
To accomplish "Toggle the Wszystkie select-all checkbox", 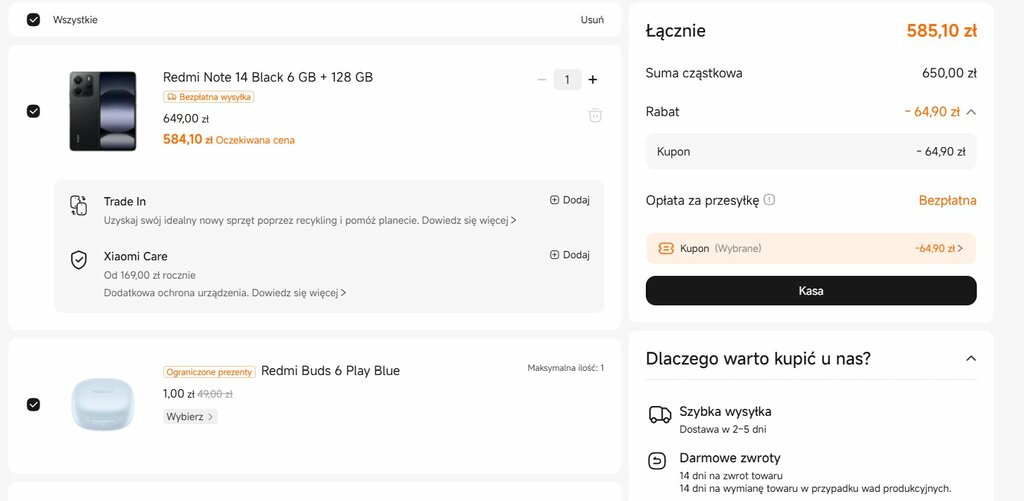I will point(33,20).
